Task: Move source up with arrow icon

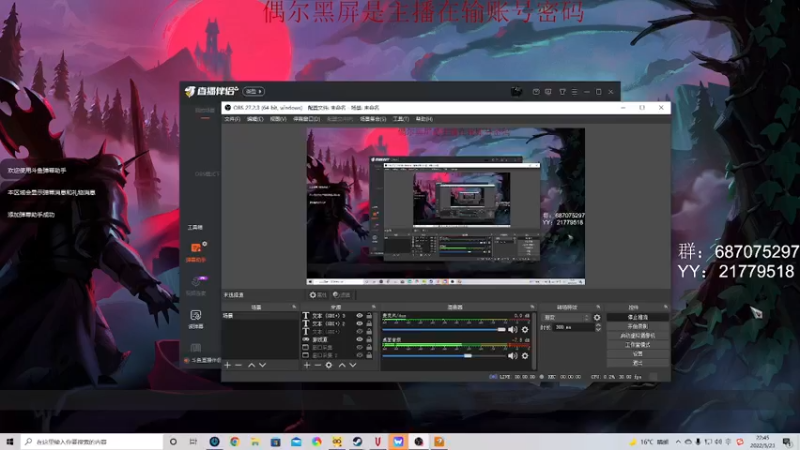Action: tap(342, 365)
